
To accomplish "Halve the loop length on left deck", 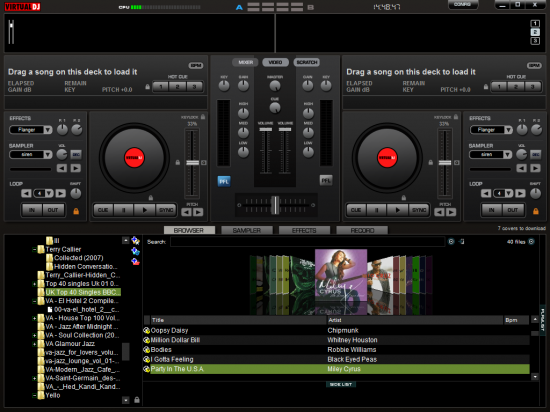I will (26, 193).
